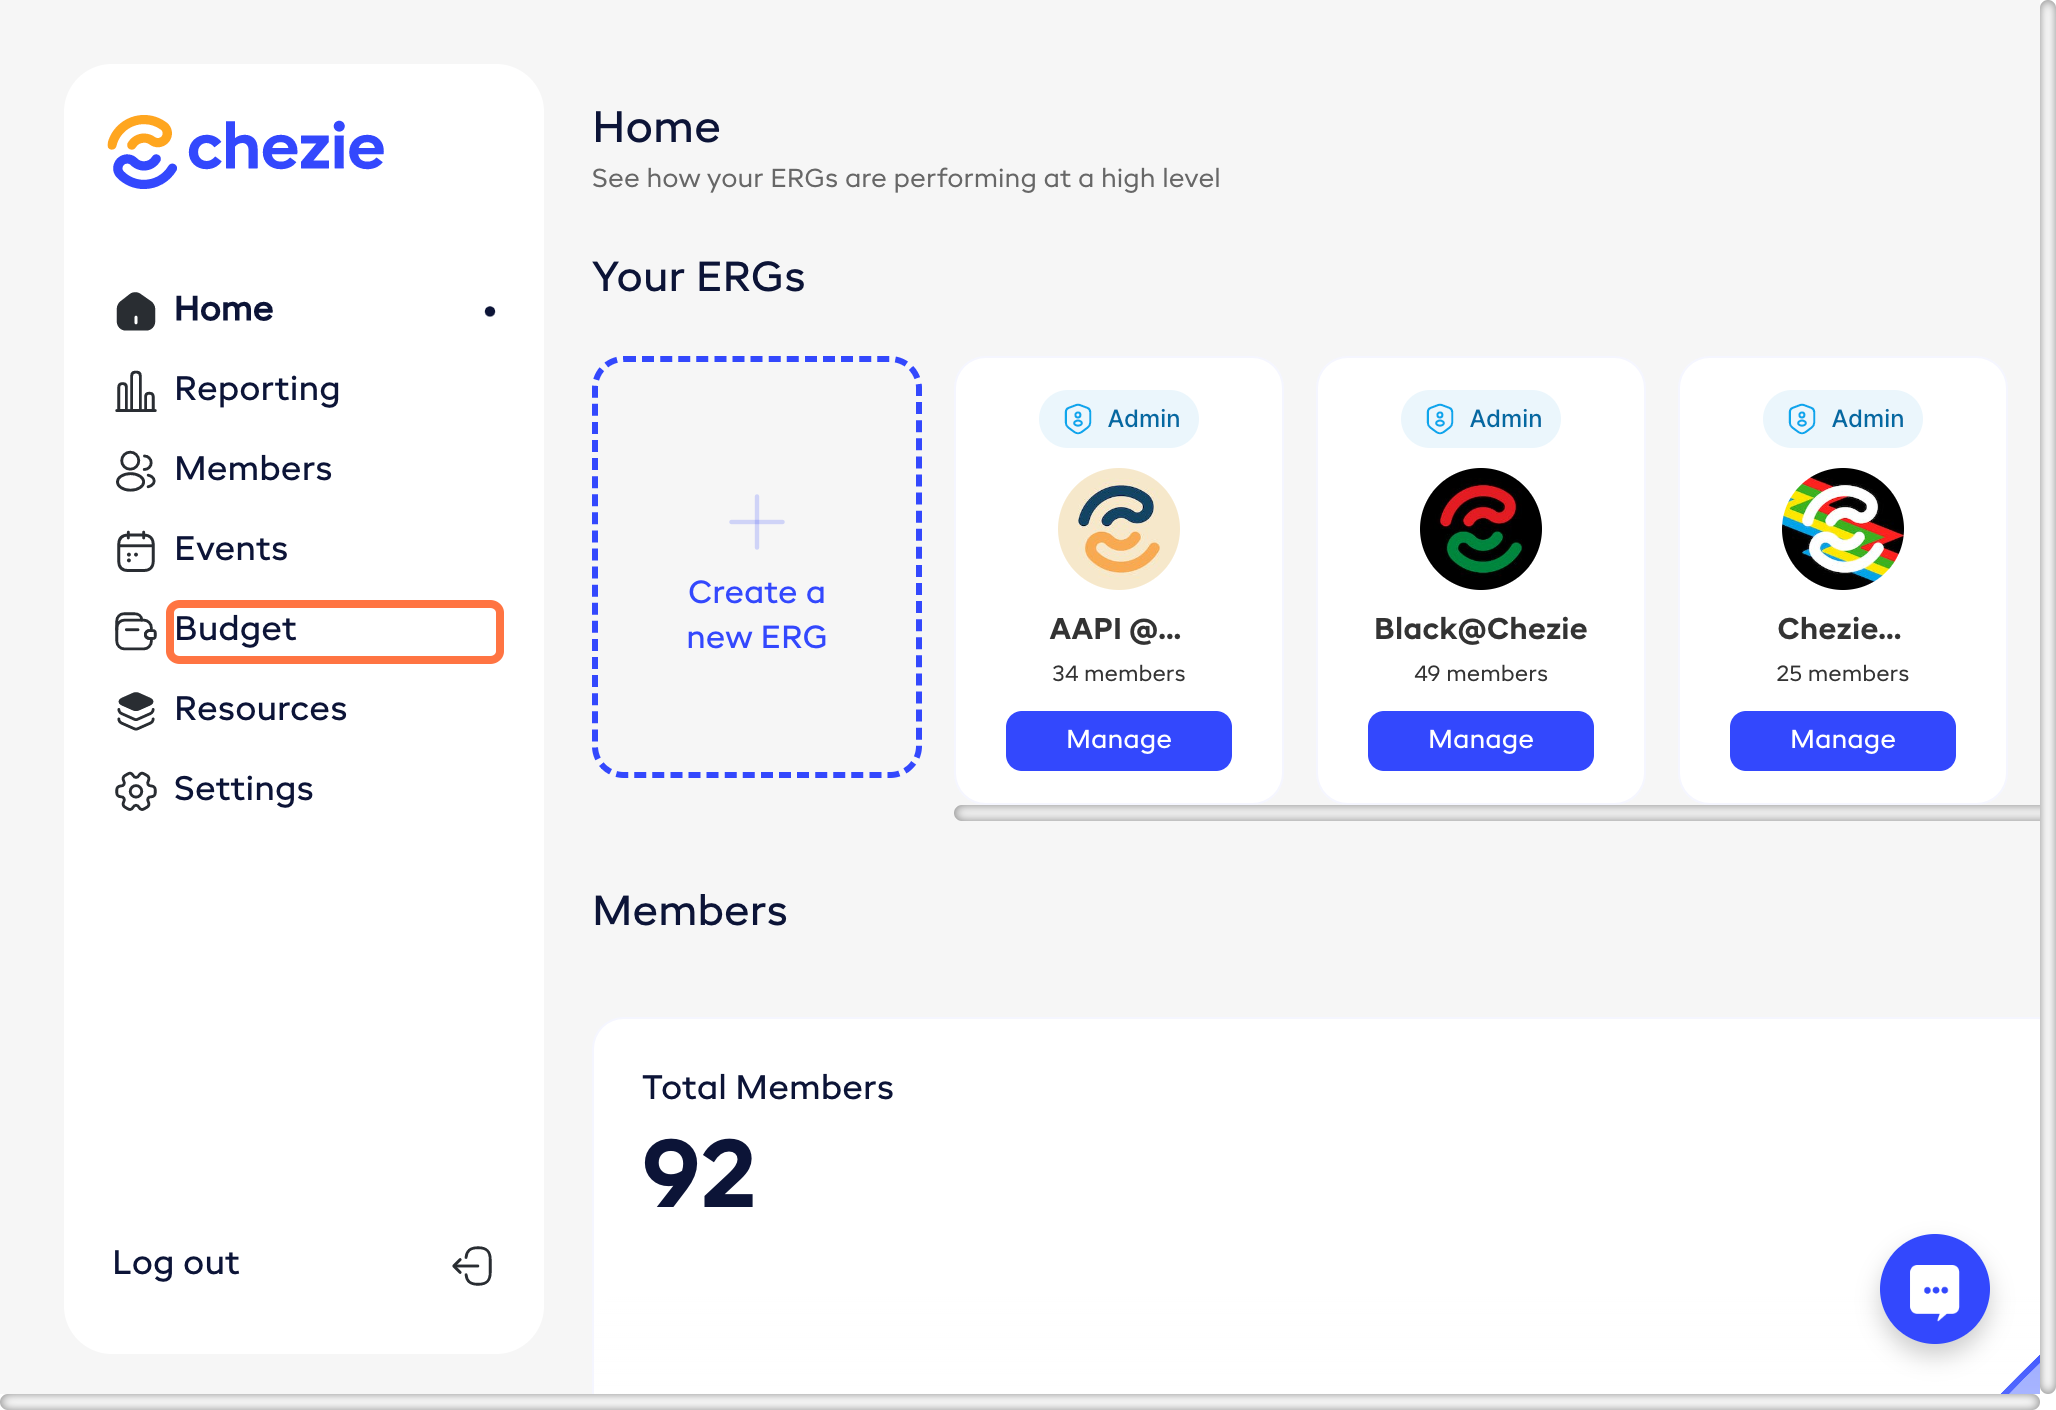Manage the AAPI ERG

(x=1118, y=740)
